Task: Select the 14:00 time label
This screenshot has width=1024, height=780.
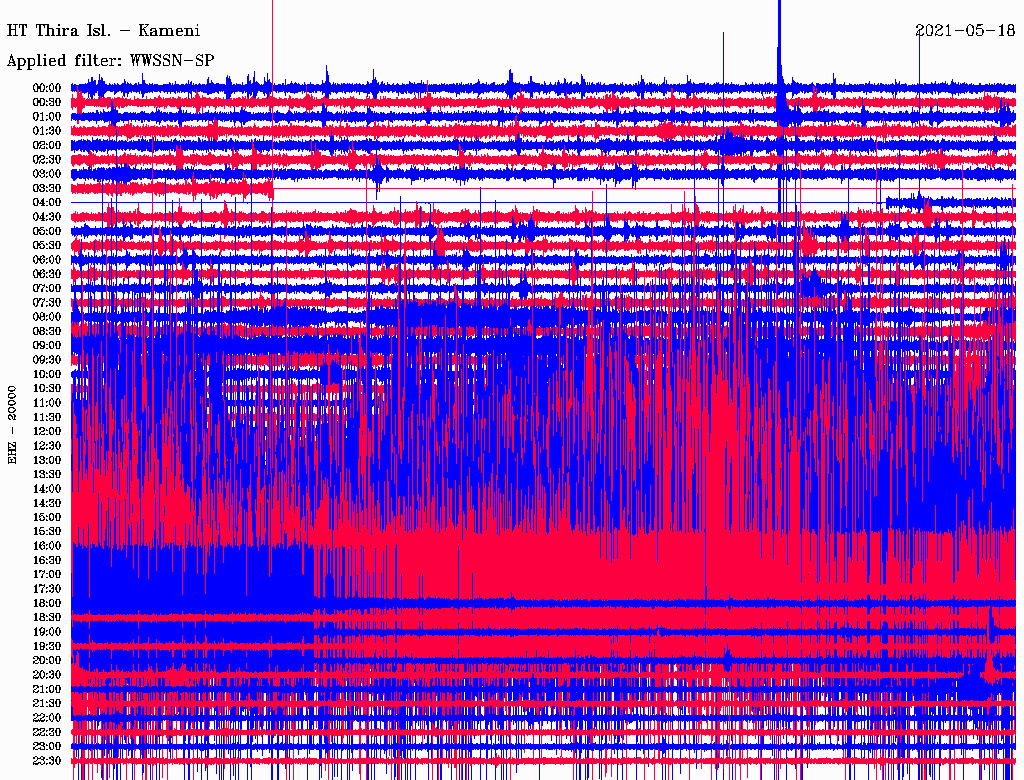Action: click(47, 489)
